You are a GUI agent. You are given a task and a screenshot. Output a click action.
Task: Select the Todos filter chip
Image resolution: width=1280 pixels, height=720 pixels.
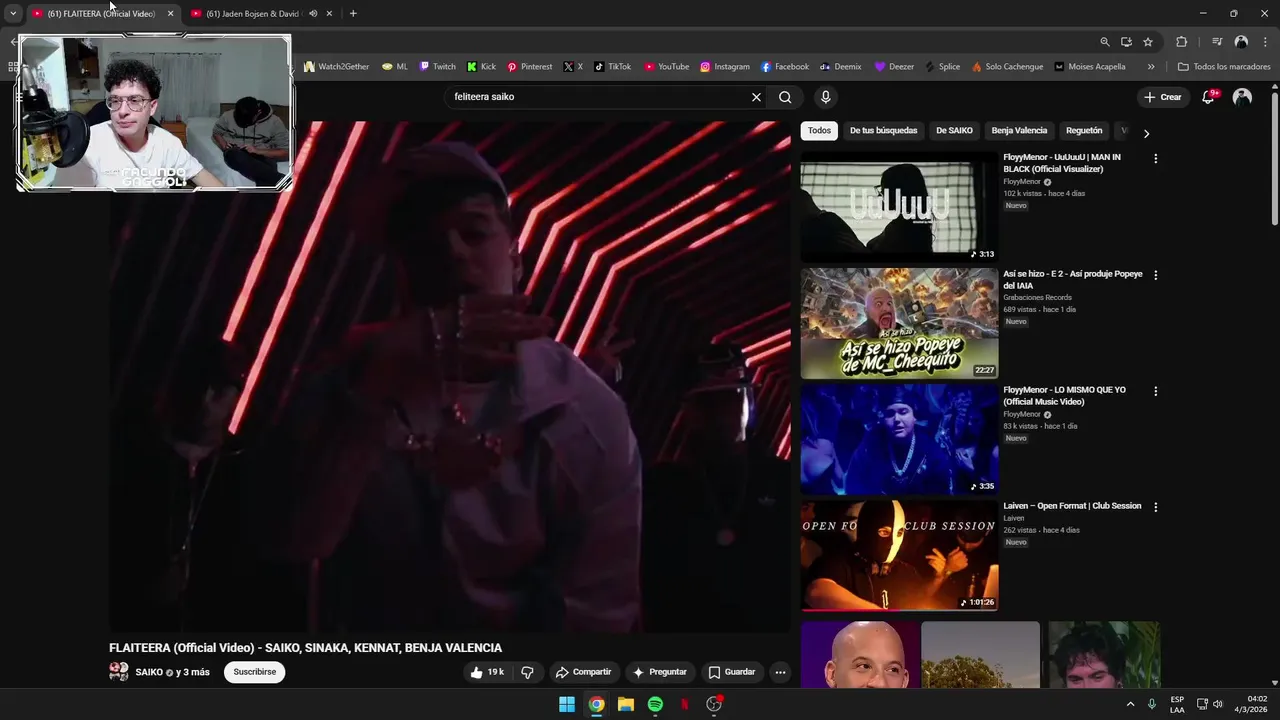819,131
